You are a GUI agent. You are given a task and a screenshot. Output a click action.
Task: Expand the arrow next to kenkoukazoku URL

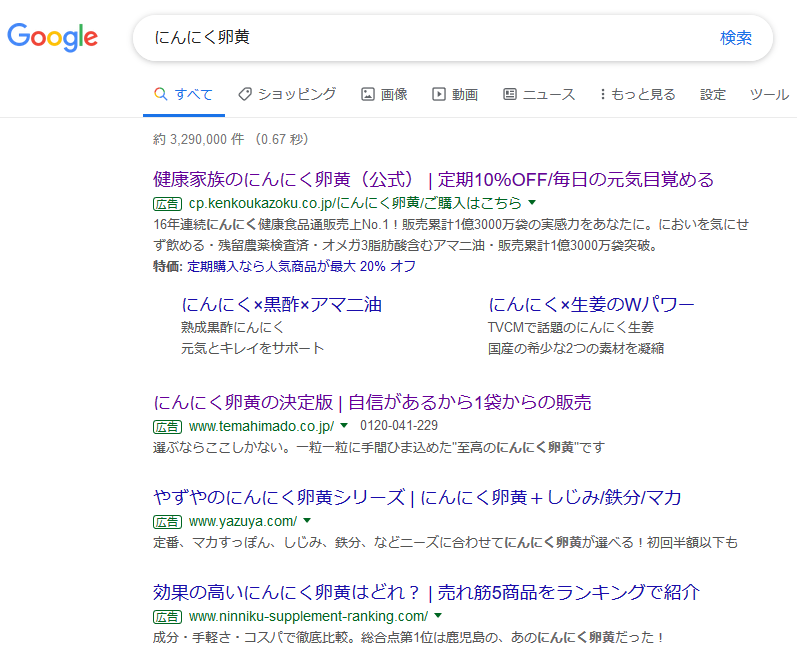point(532,203)
